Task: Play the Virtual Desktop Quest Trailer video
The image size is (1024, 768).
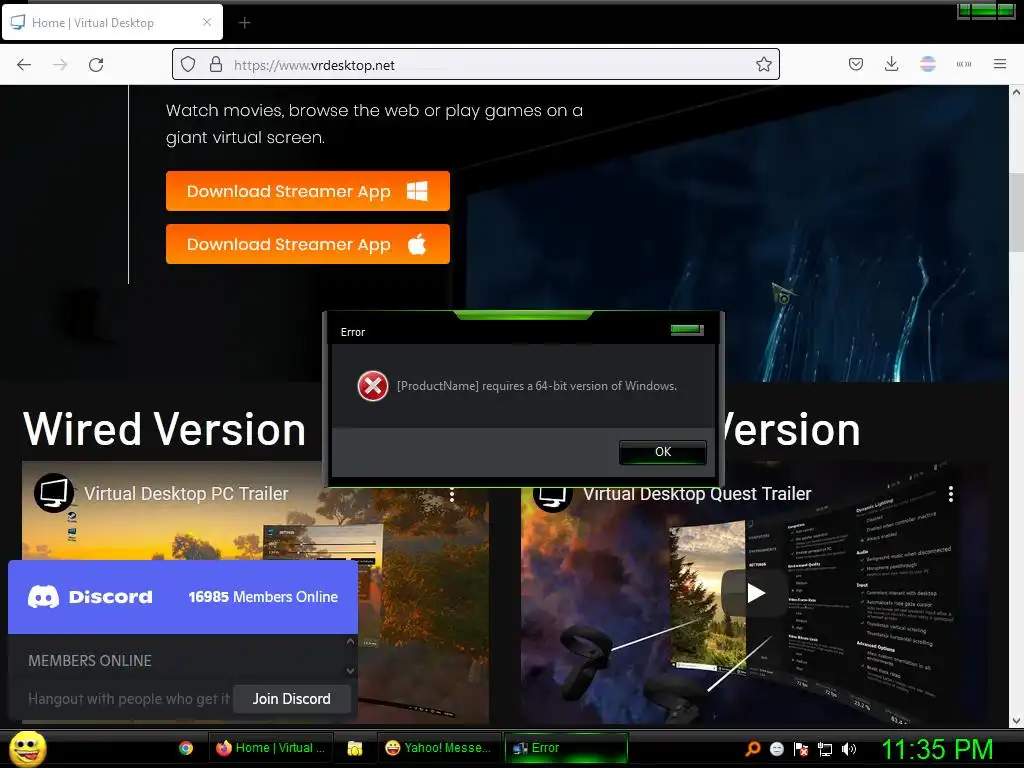Action: [x=756, y=593]
